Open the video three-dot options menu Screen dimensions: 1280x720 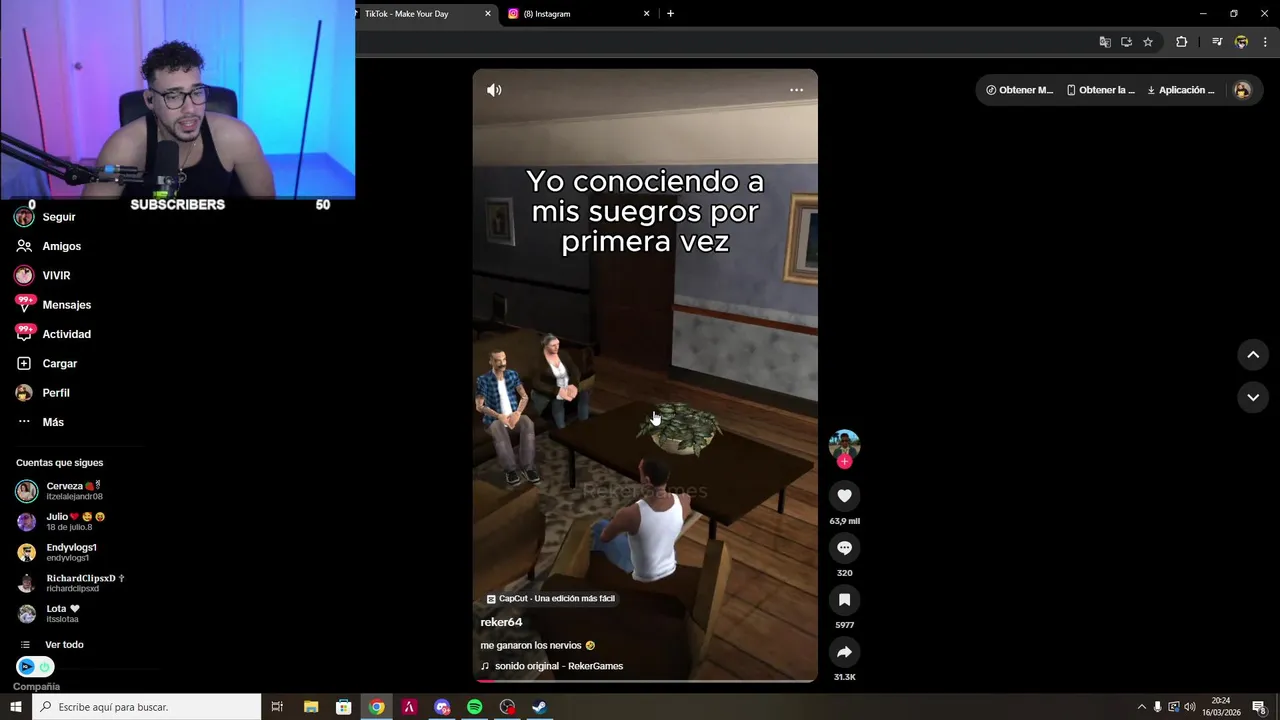click(796, 90)
